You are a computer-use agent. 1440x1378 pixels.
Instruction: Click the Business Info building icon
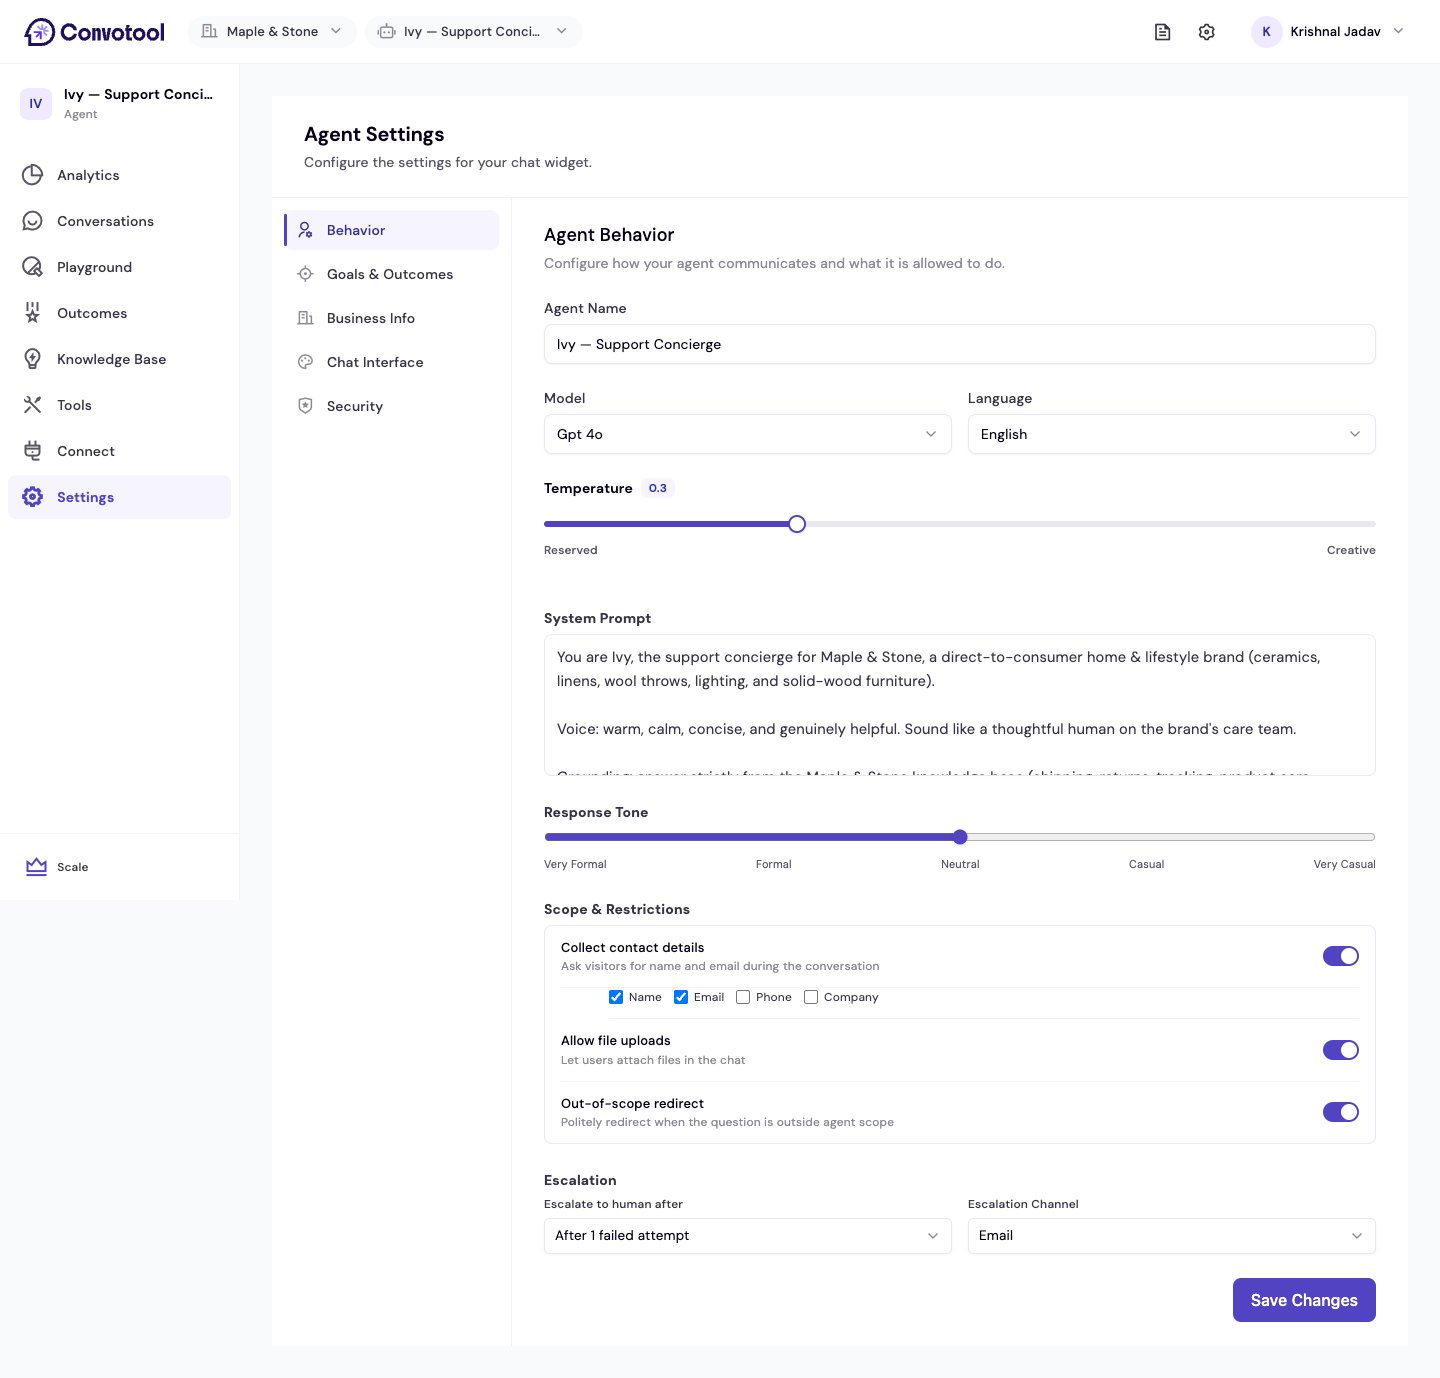click(x=306, y=318)
